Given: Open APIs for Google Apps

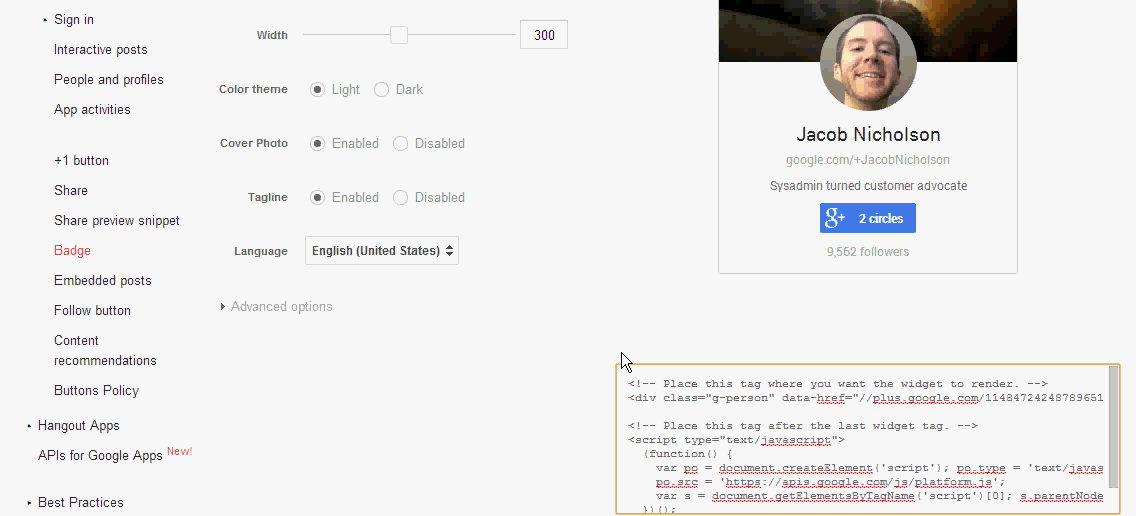Looking at the screenshot, I should 100,456.
